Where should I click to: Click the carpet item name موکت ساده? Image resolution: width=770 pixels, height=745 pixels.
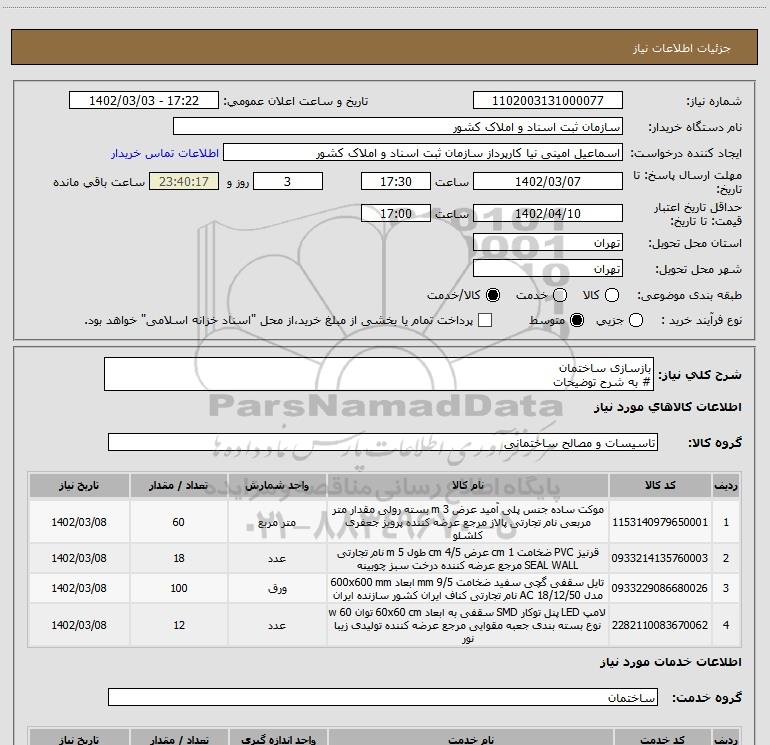tap(468, 522)
